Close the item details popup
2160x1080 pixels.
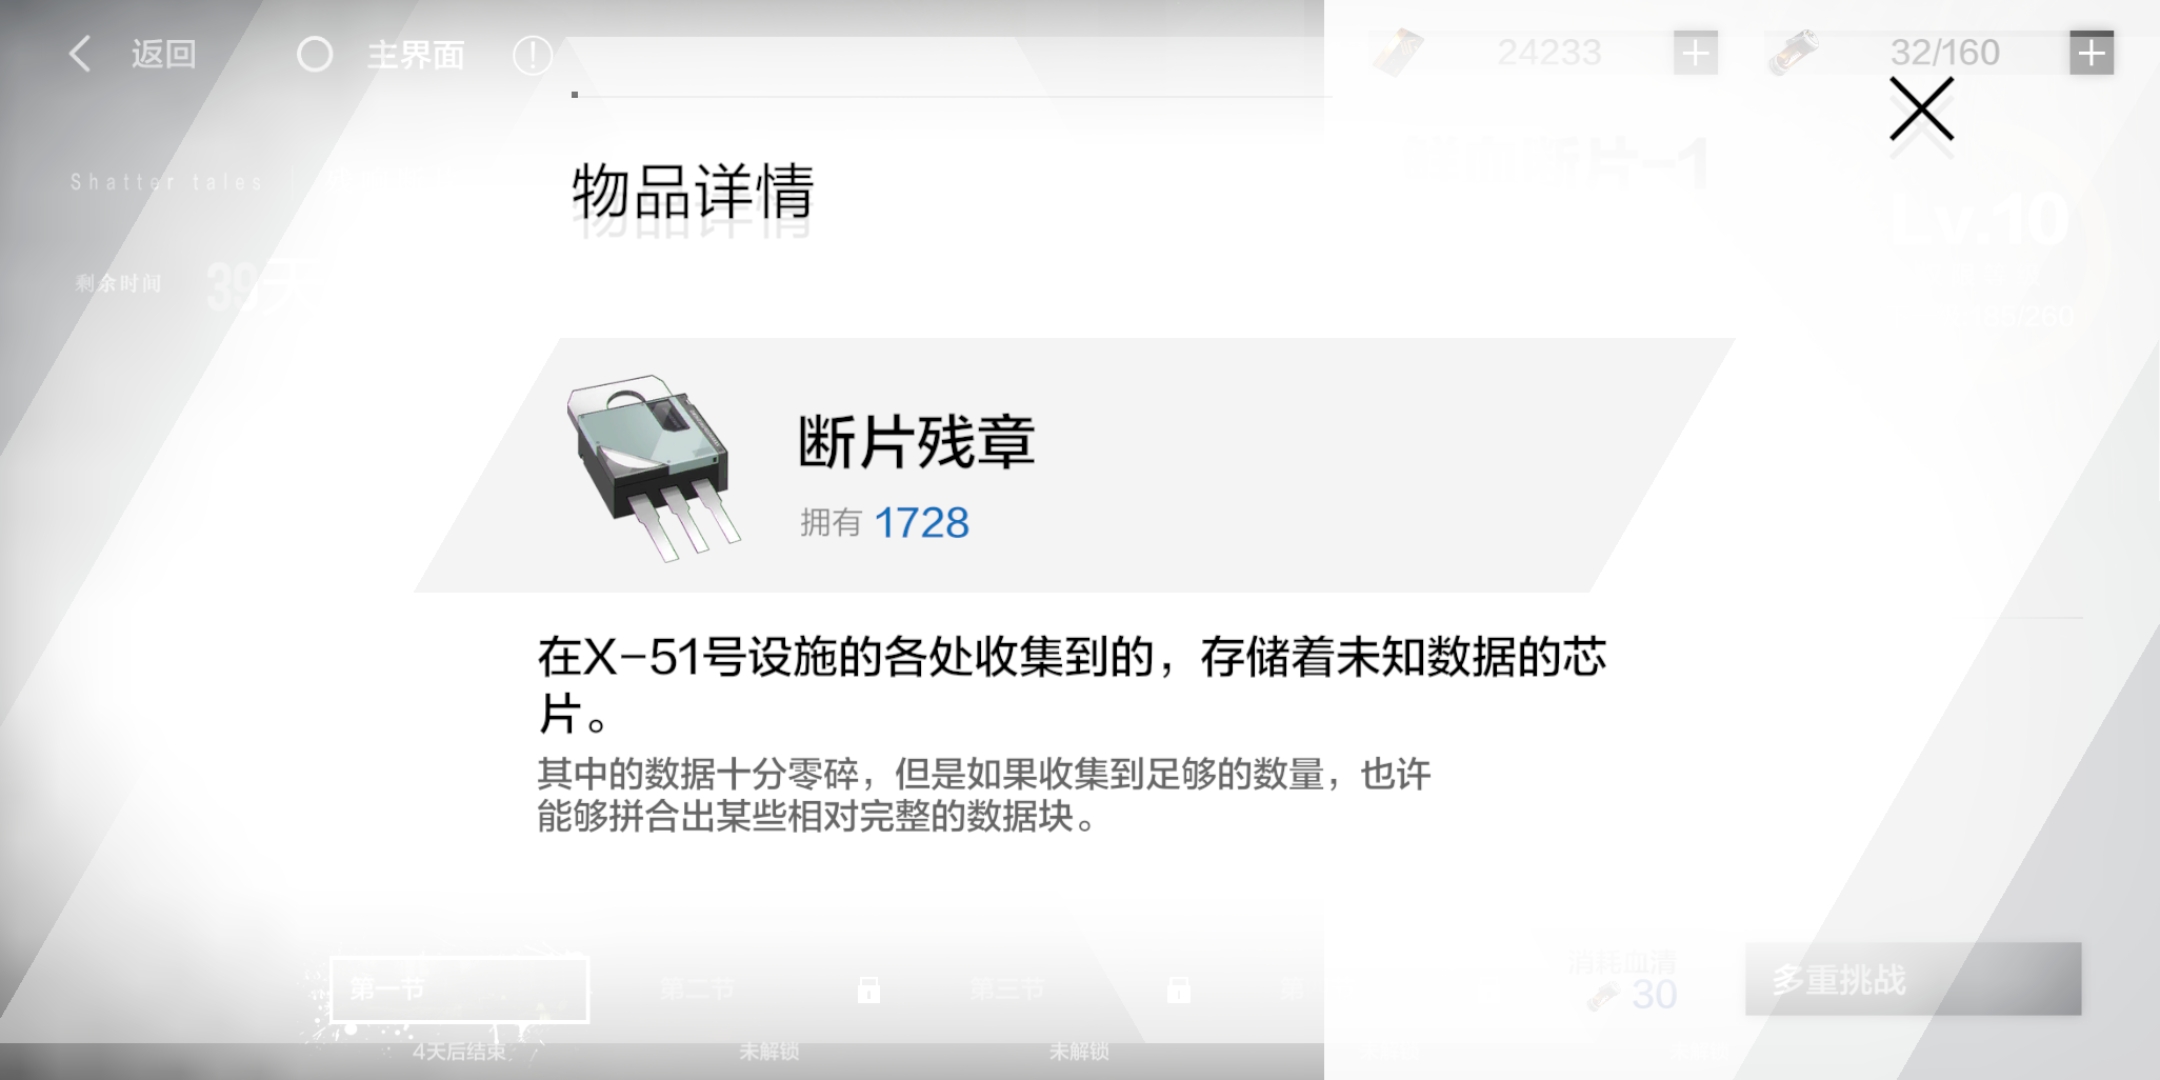(1921, 109)
